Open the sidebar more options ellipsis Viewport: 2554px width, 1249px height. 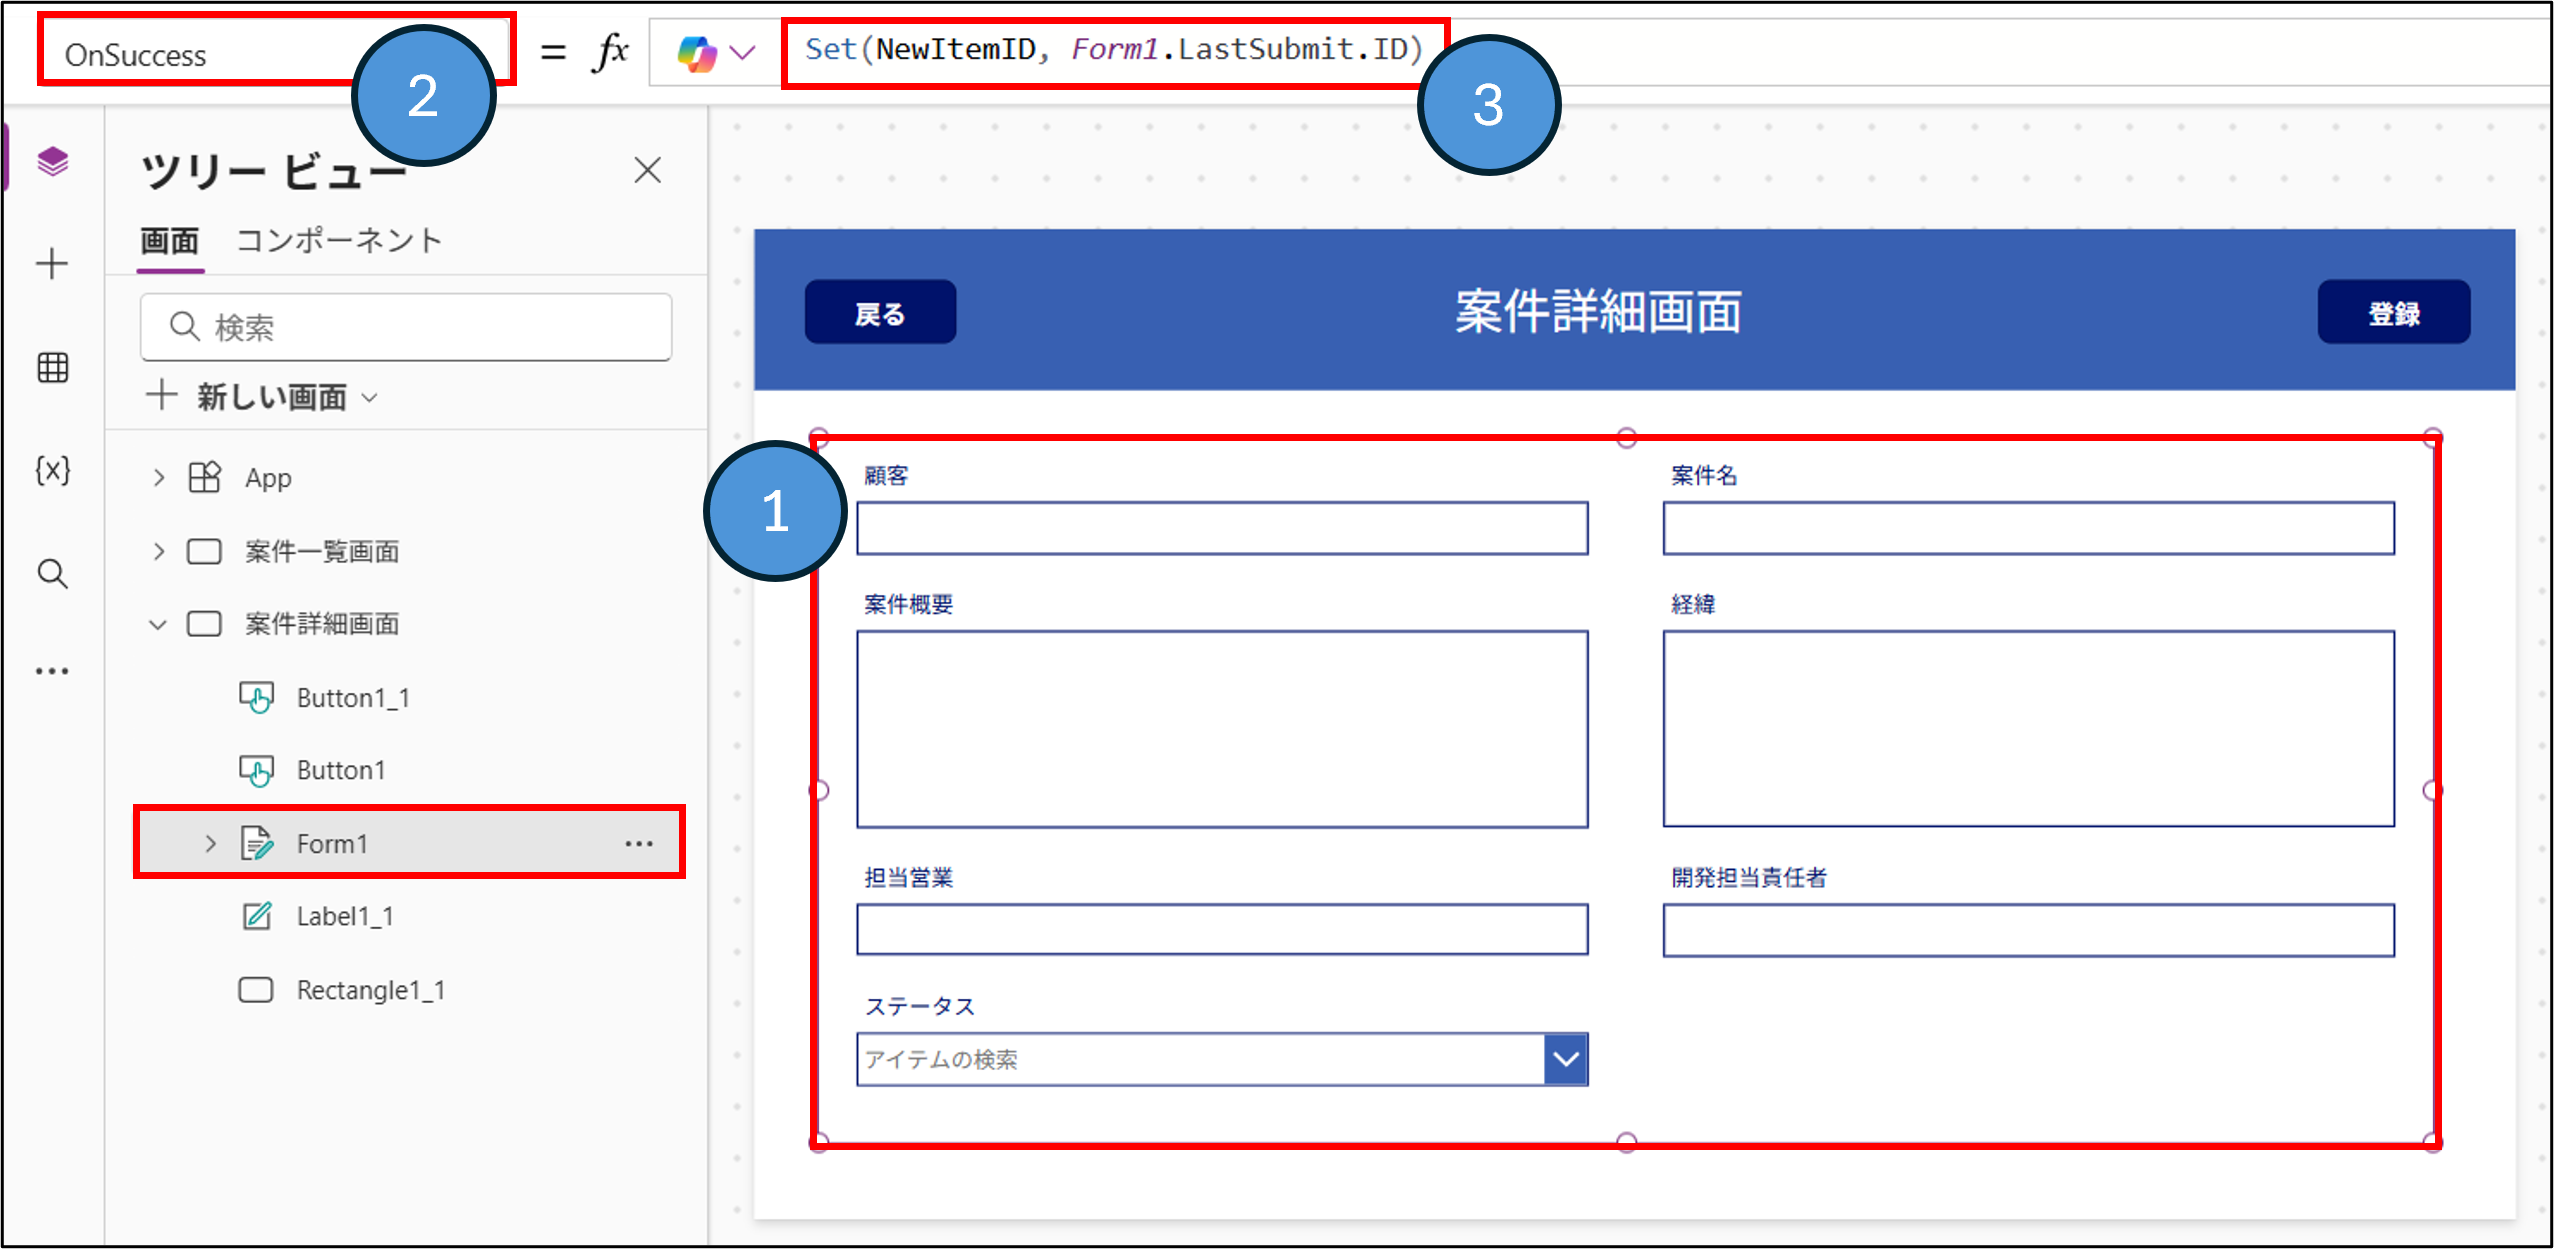click(x=52, y=671)
